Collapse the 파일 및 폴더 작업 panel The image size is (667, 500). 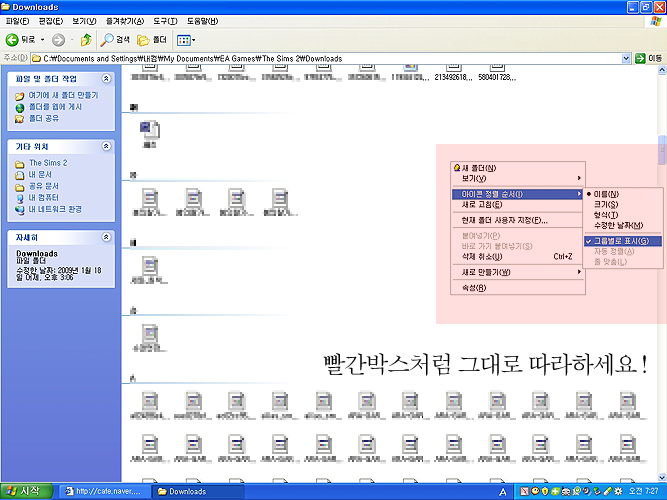tap(106, 79)
